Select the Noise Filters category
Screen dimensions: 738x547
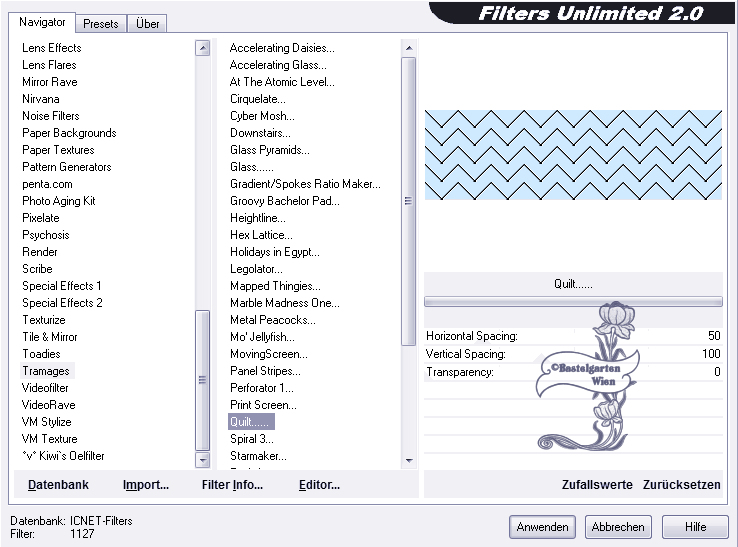click(51, 116)
